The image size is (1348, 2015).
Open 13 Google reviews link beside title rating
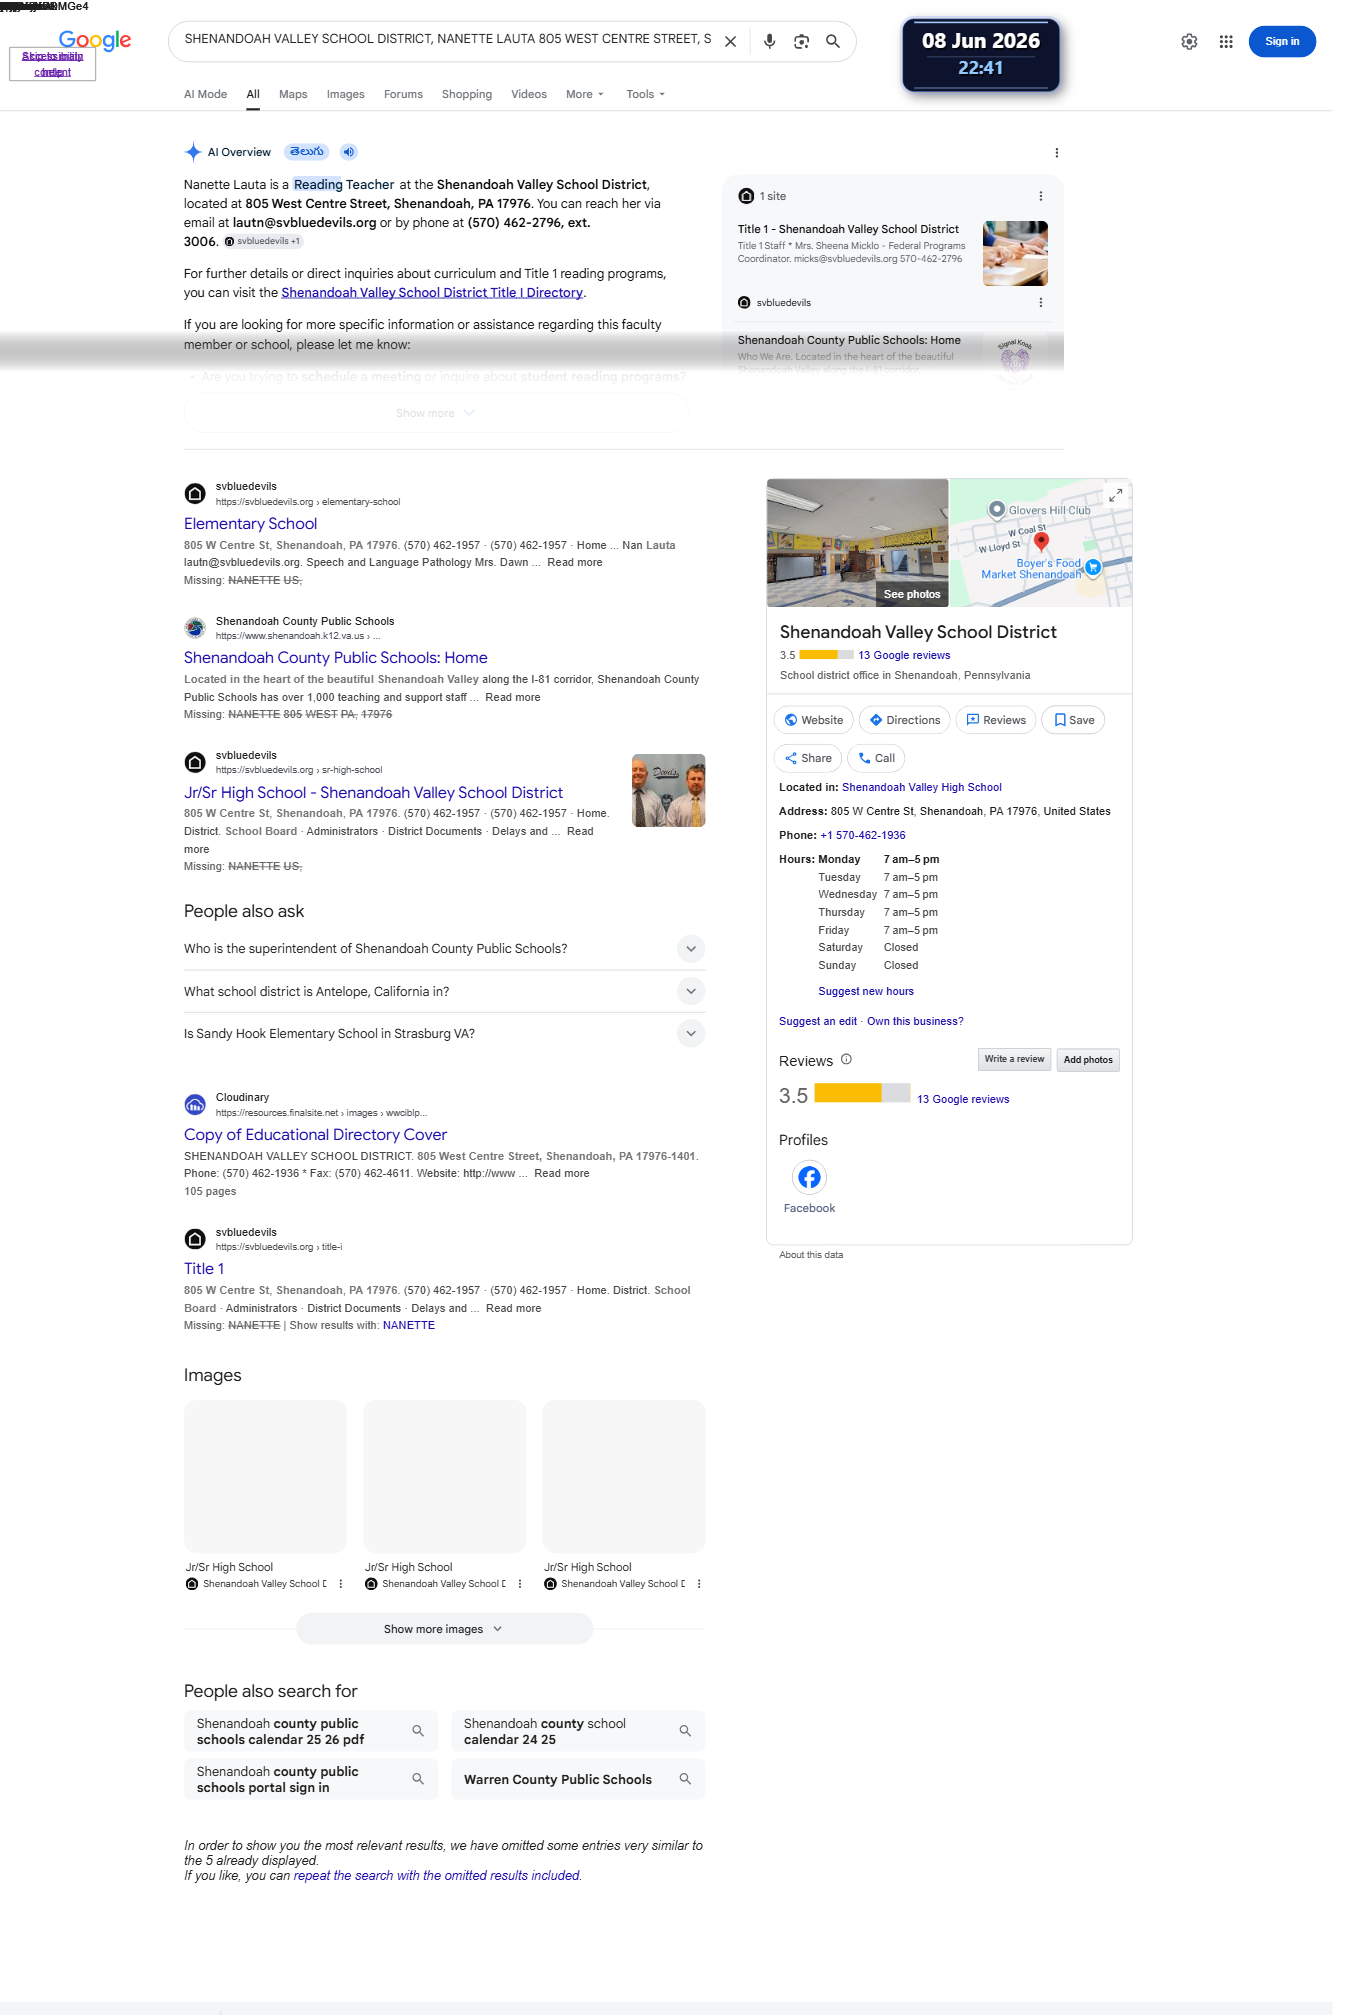coord(904,656)
